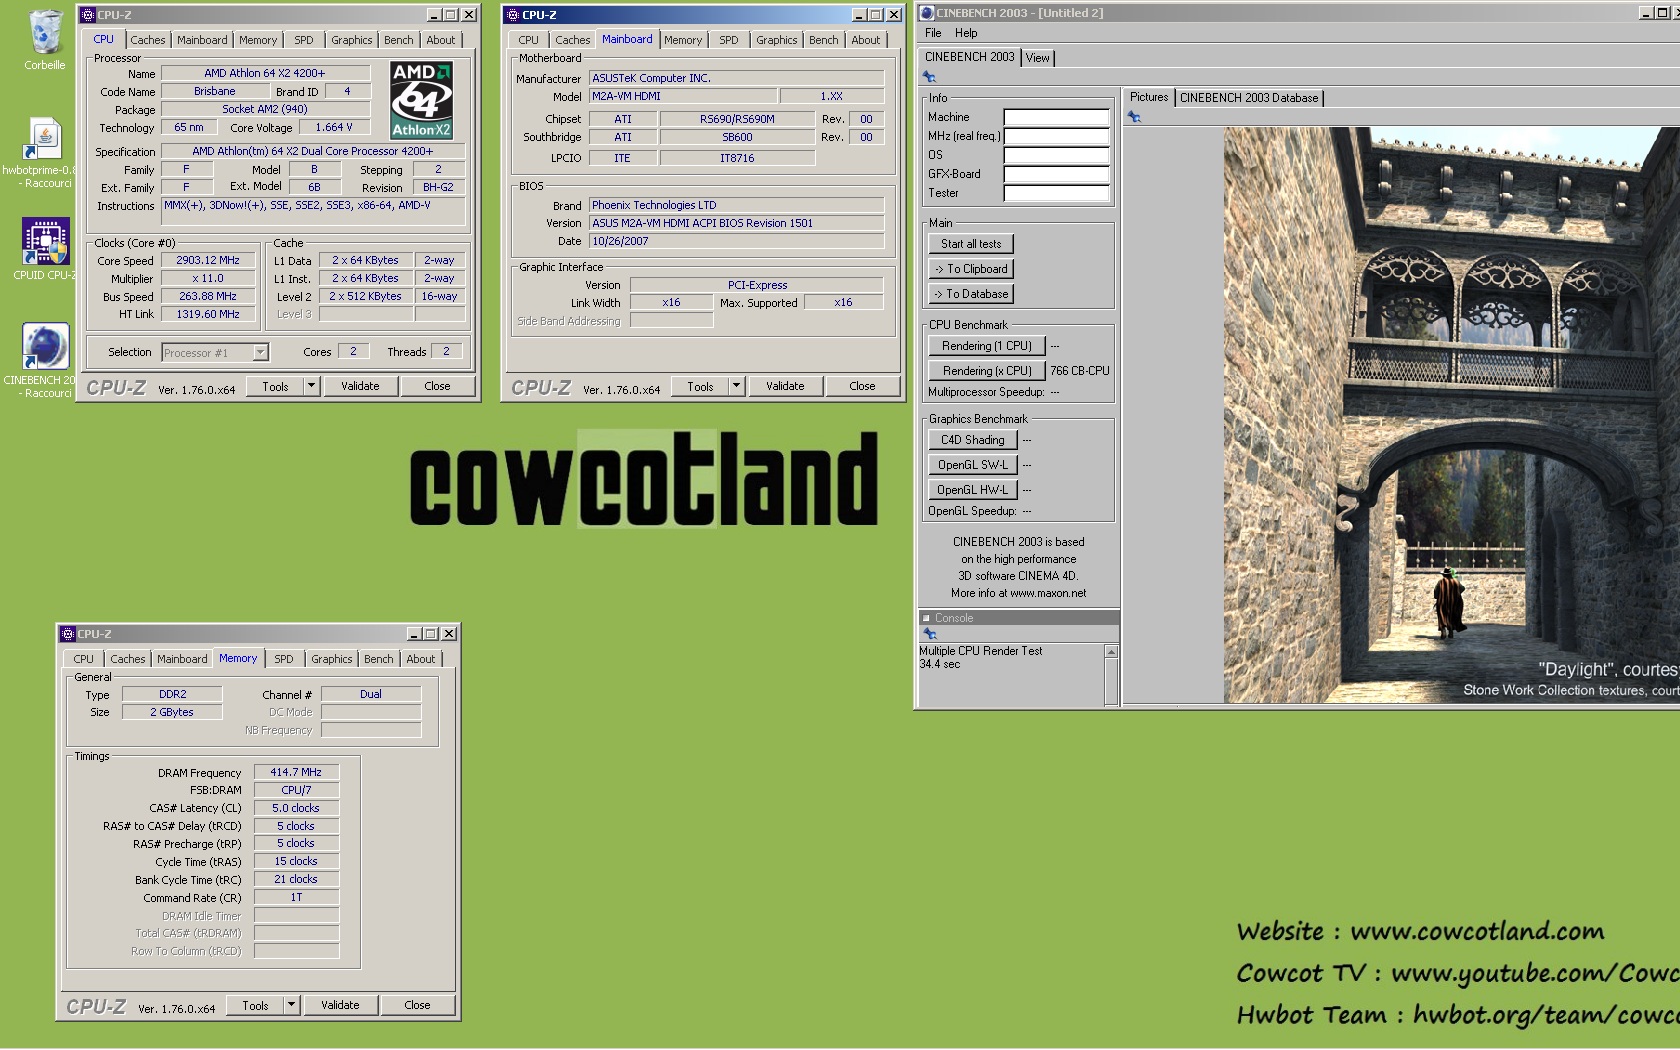Click the AMD Athlon X2 processor logo

click(421, 100)
